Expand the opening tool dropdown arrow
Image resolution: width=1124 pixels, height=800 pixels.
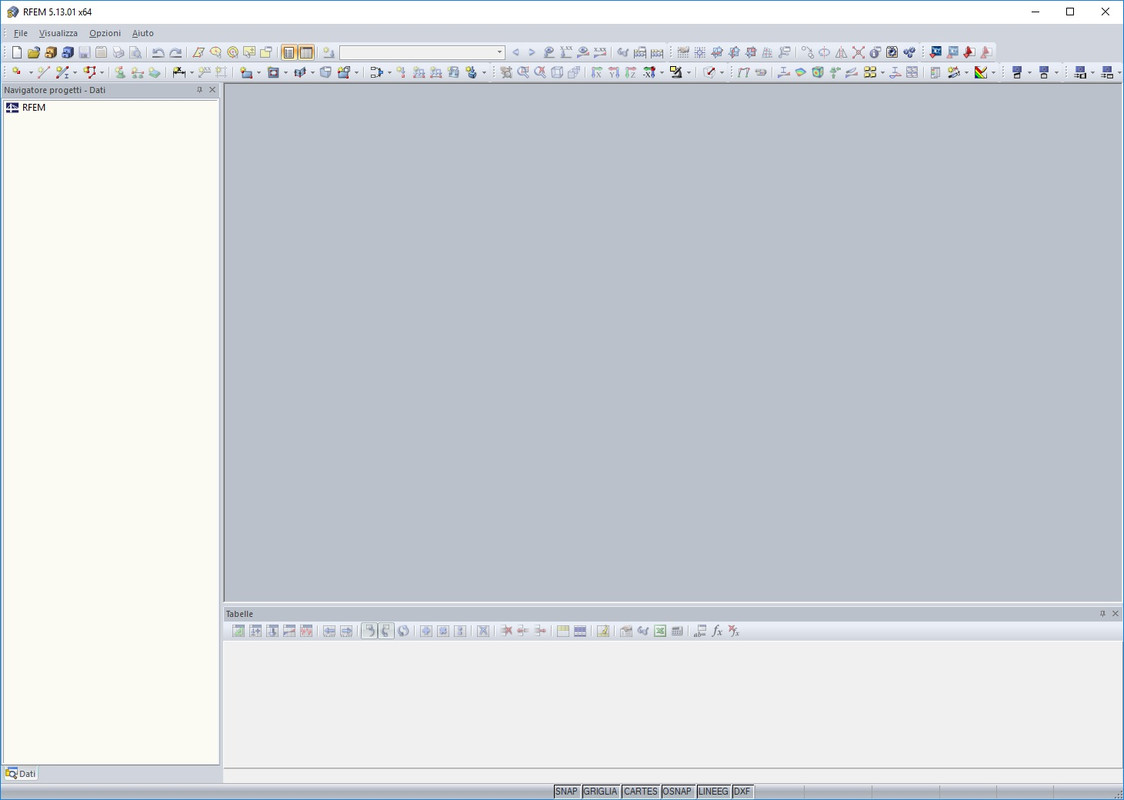[285, 72]
